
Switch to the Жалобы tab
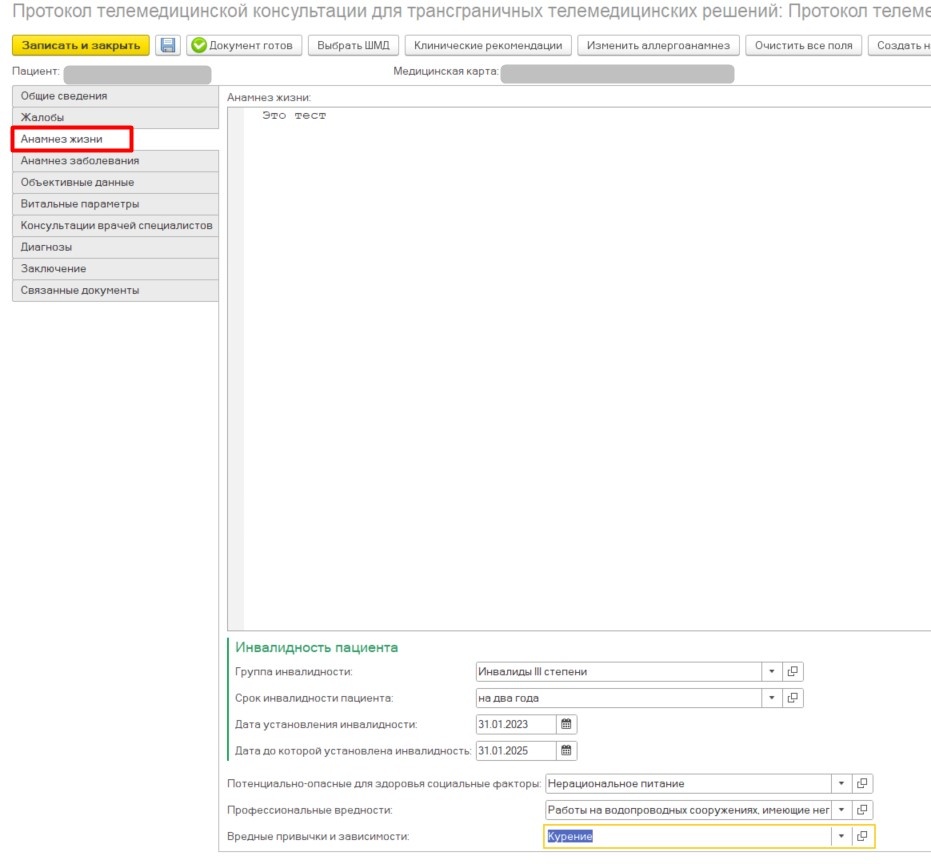click(43, 118)
